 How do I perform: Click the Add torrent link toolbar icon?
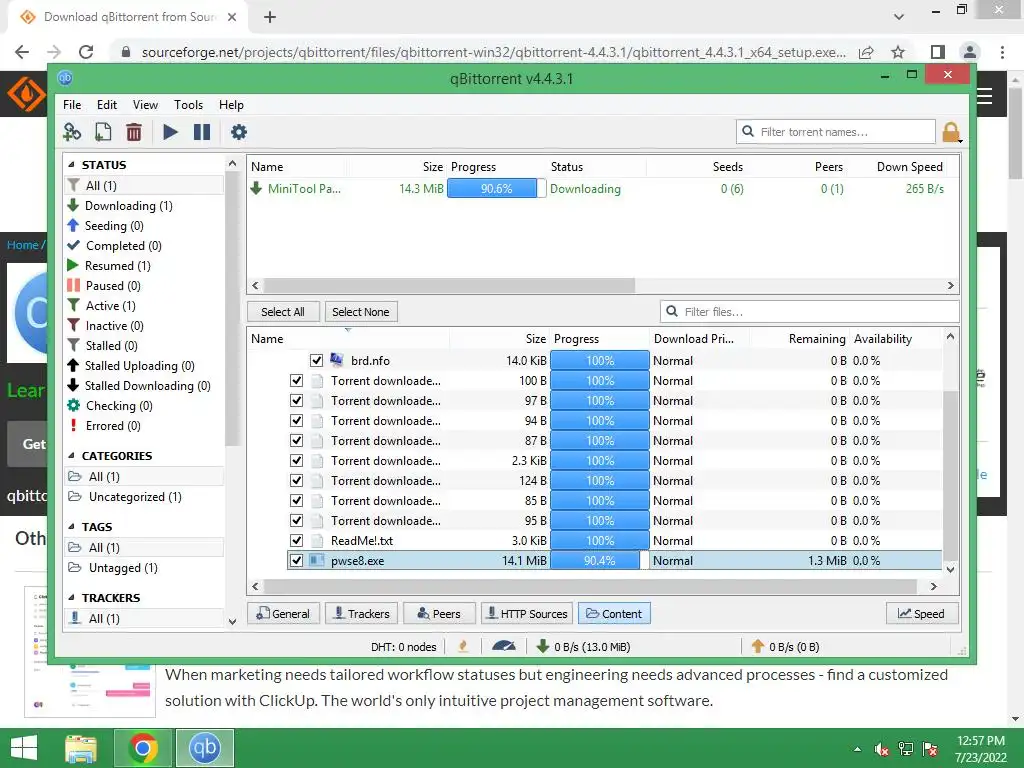pyautogui.click(x=72, y=132)
